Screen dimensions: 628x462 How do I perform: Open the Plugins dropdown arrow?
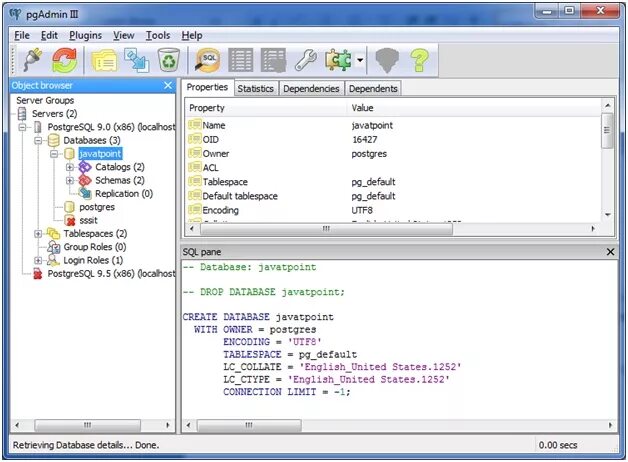360,60
